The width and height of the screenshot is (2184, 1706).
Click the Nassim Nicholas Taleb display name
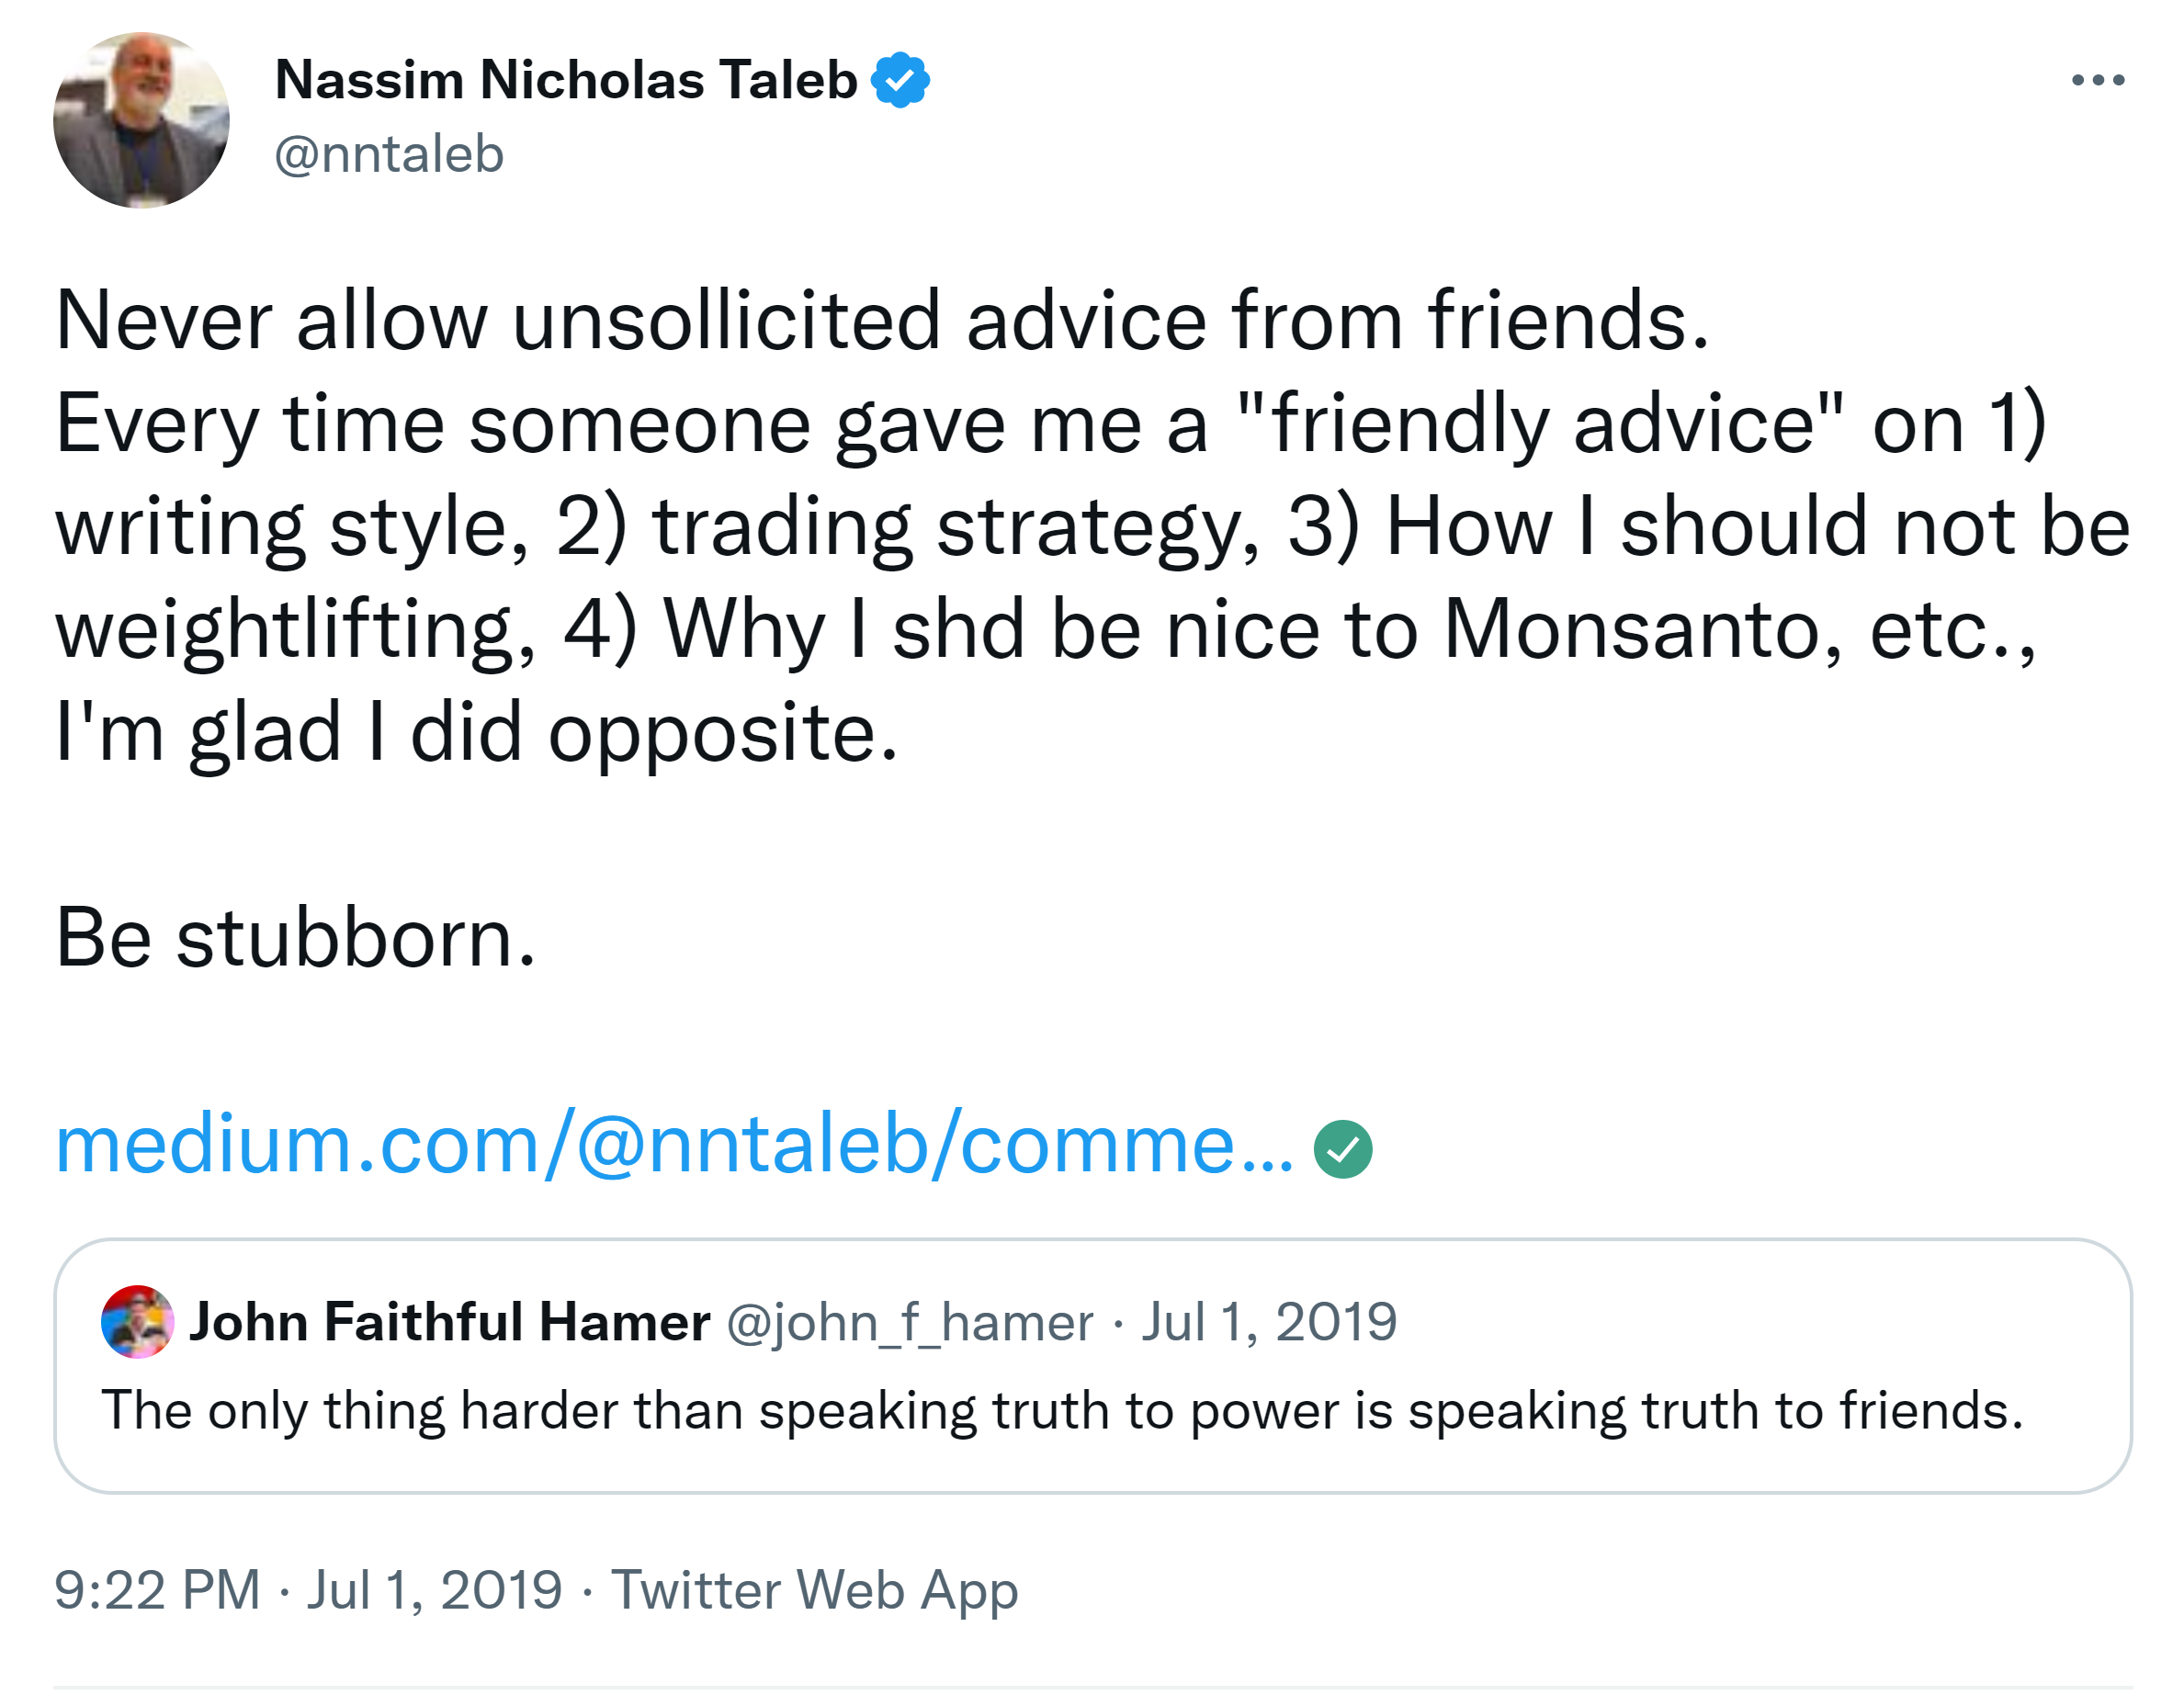tap(566, 80)
